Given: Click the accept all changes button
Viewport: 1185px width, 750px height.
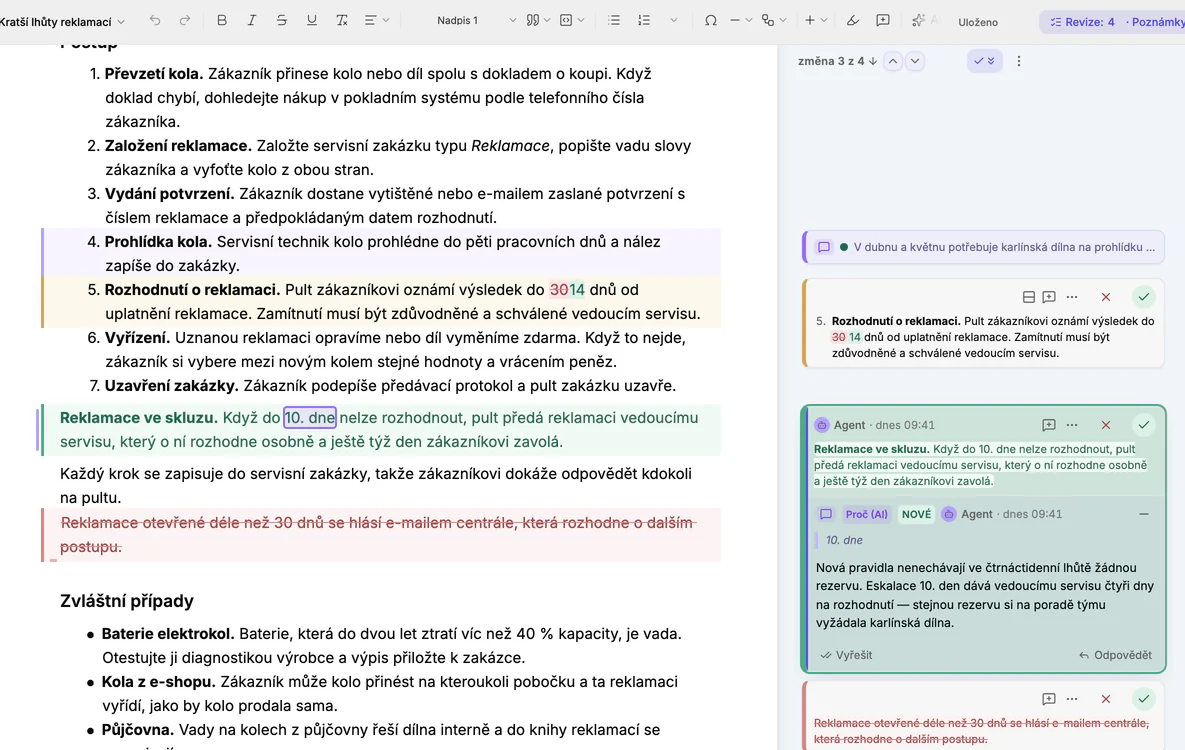Looking at the screenshot, I should point(985,61).
